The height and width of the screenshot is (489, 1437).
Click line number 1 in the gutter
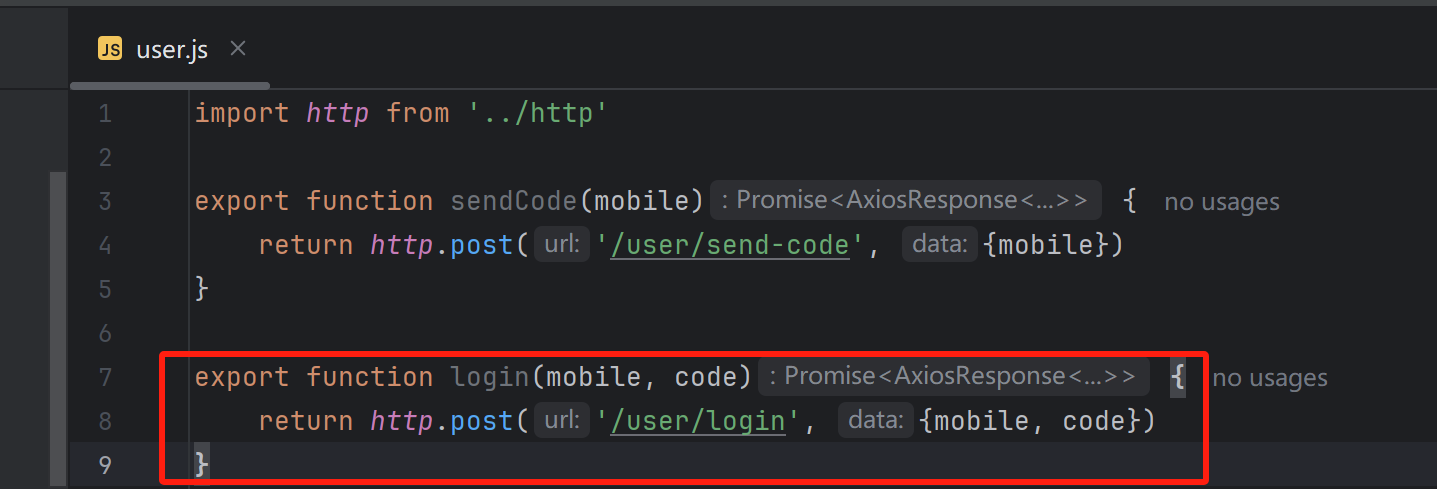105,114
